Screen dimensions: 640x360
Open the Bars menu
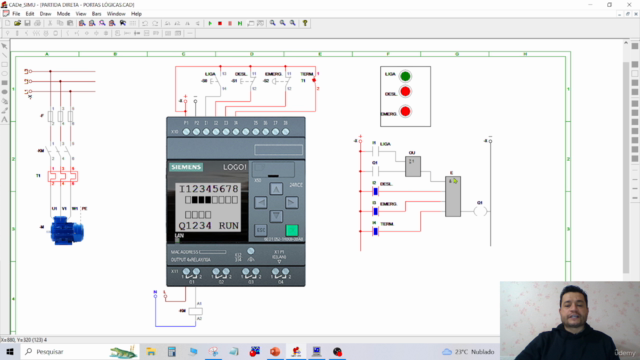(96, 13)
